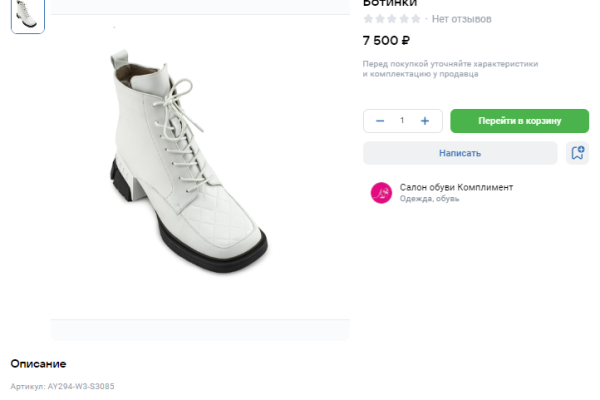
Task: Click the "Написать" message seller button
Action: click(x=460, y=153)
